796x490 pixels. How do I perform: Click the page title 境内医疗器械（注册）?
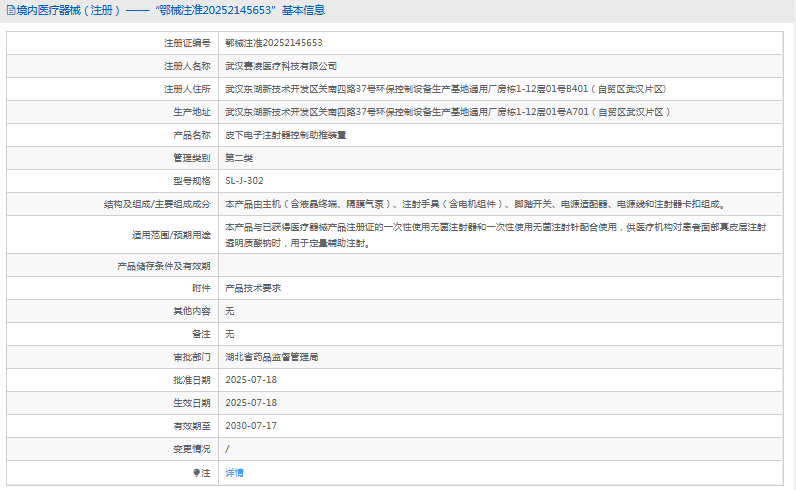[69, 10]
